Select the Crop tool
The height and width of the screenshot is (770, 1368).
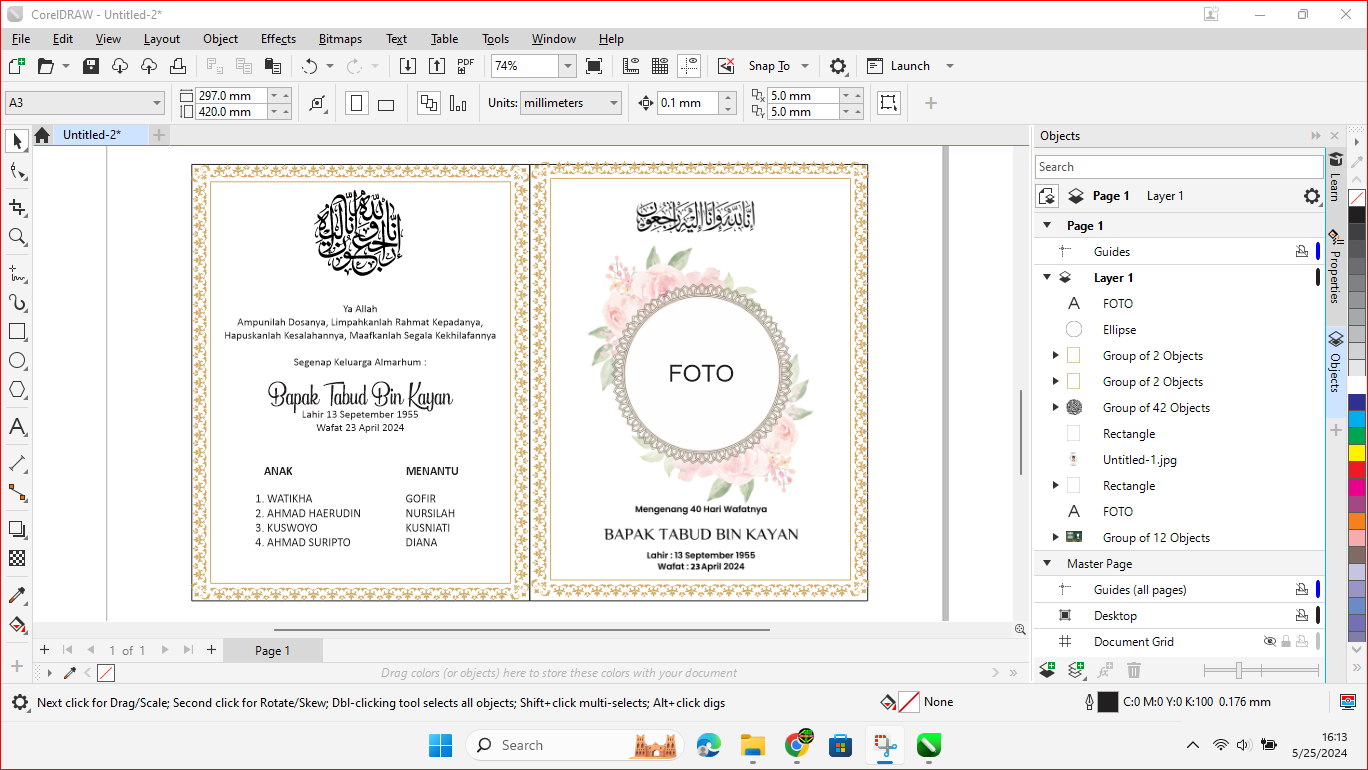tap(17, 207)
